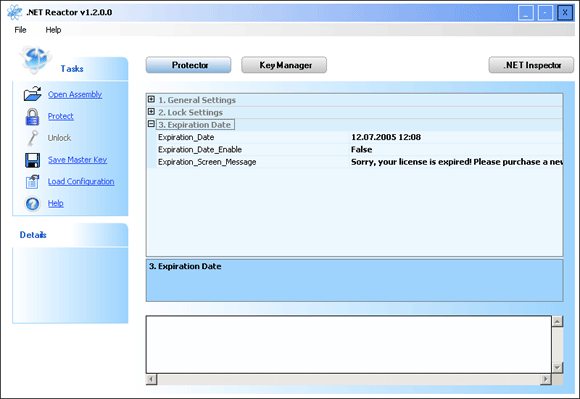Screen dimensions: 580x399
Task: Close the .NET Reactor window
Action: click(565, 13)
